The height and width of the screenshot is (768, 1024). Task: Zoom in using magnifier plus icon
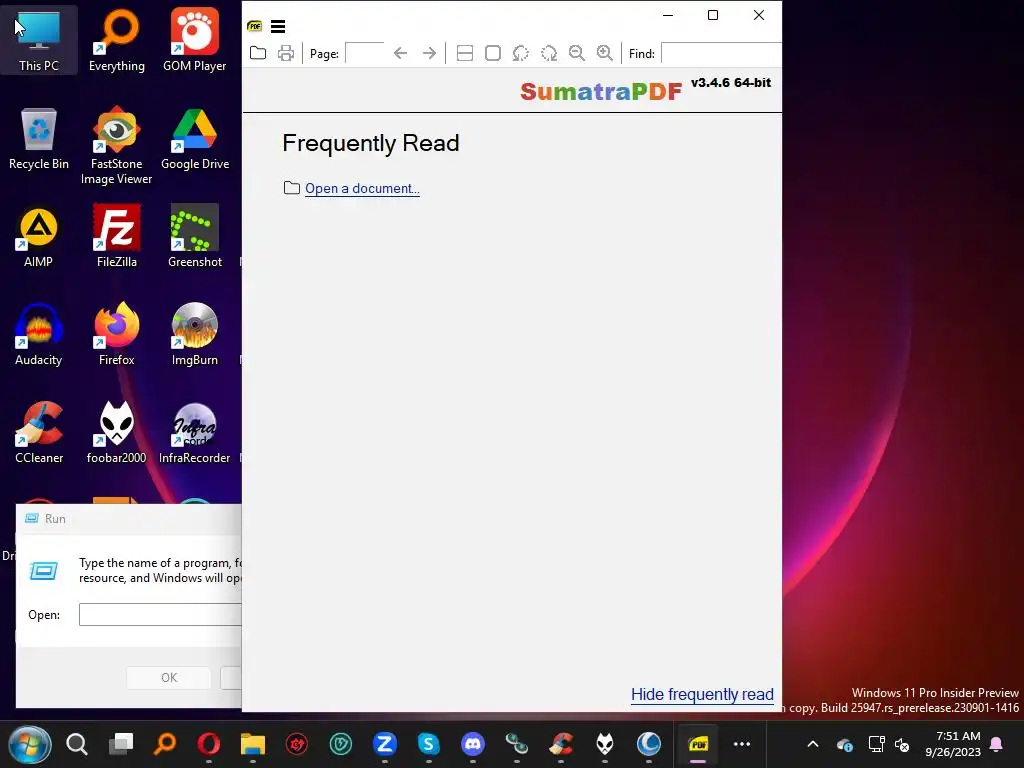pyautogui.click(x=605, y=53)
